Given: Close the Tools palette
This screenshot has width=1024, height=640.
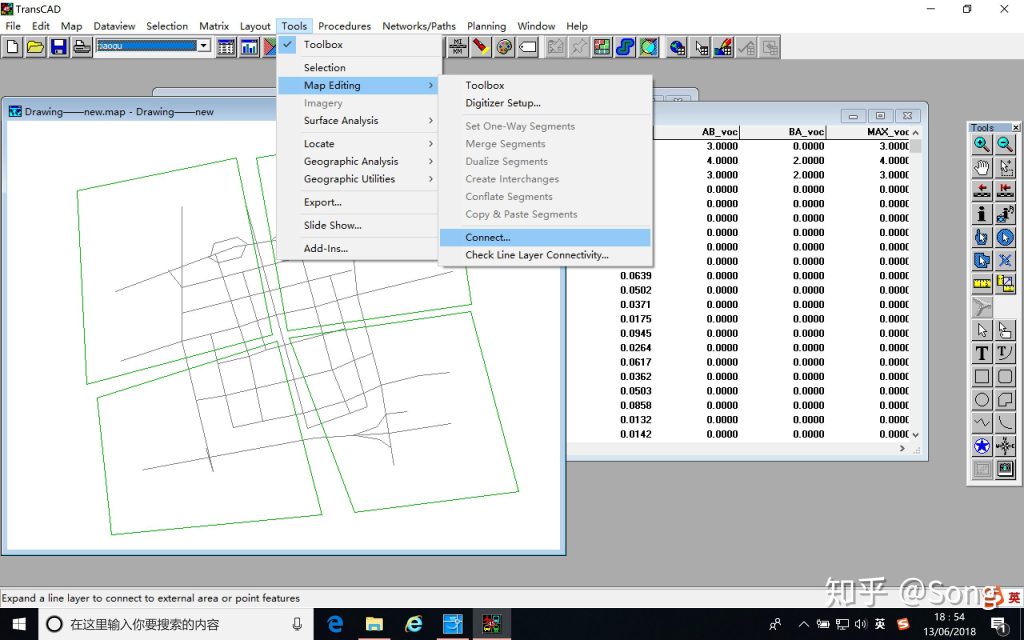Looking at the screenshot, I should click(x=1016, y=127).
